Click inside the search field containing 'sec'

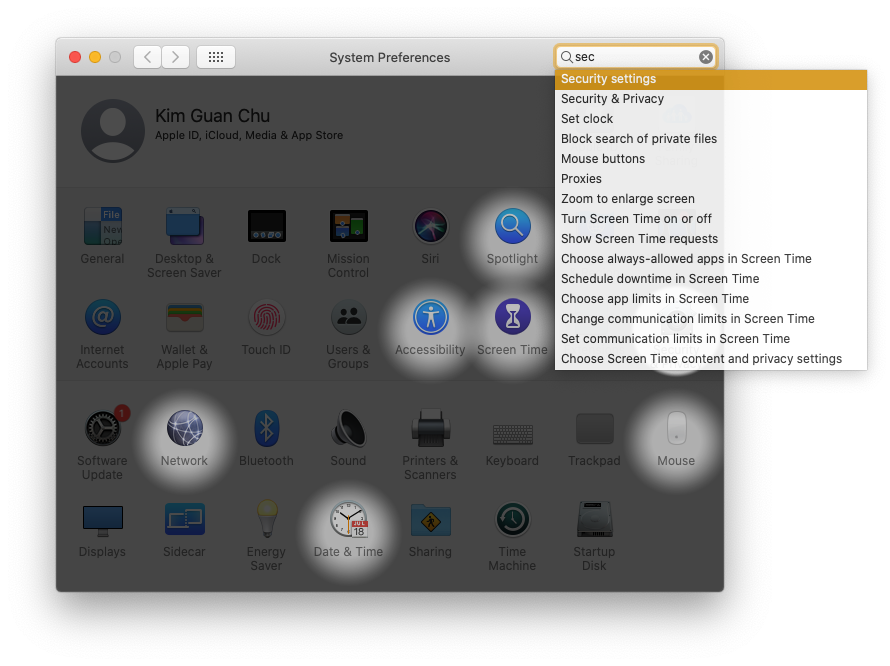(x=635, y=57)
